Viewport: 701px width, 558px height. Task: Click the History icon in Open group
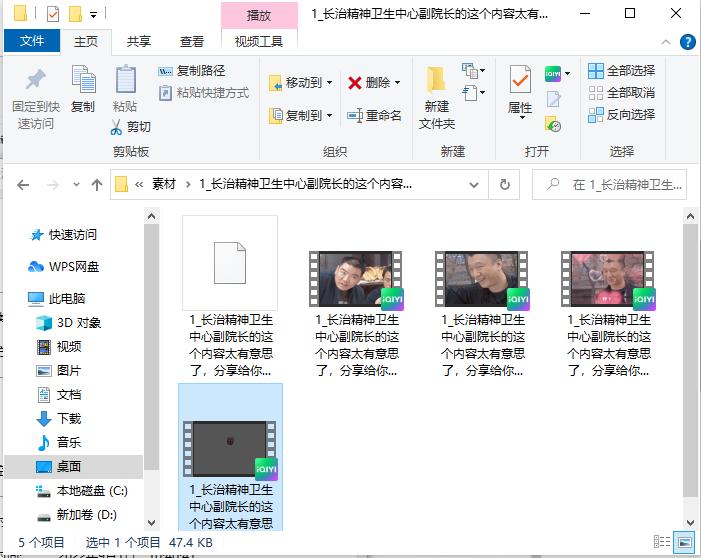pos(553,124)
